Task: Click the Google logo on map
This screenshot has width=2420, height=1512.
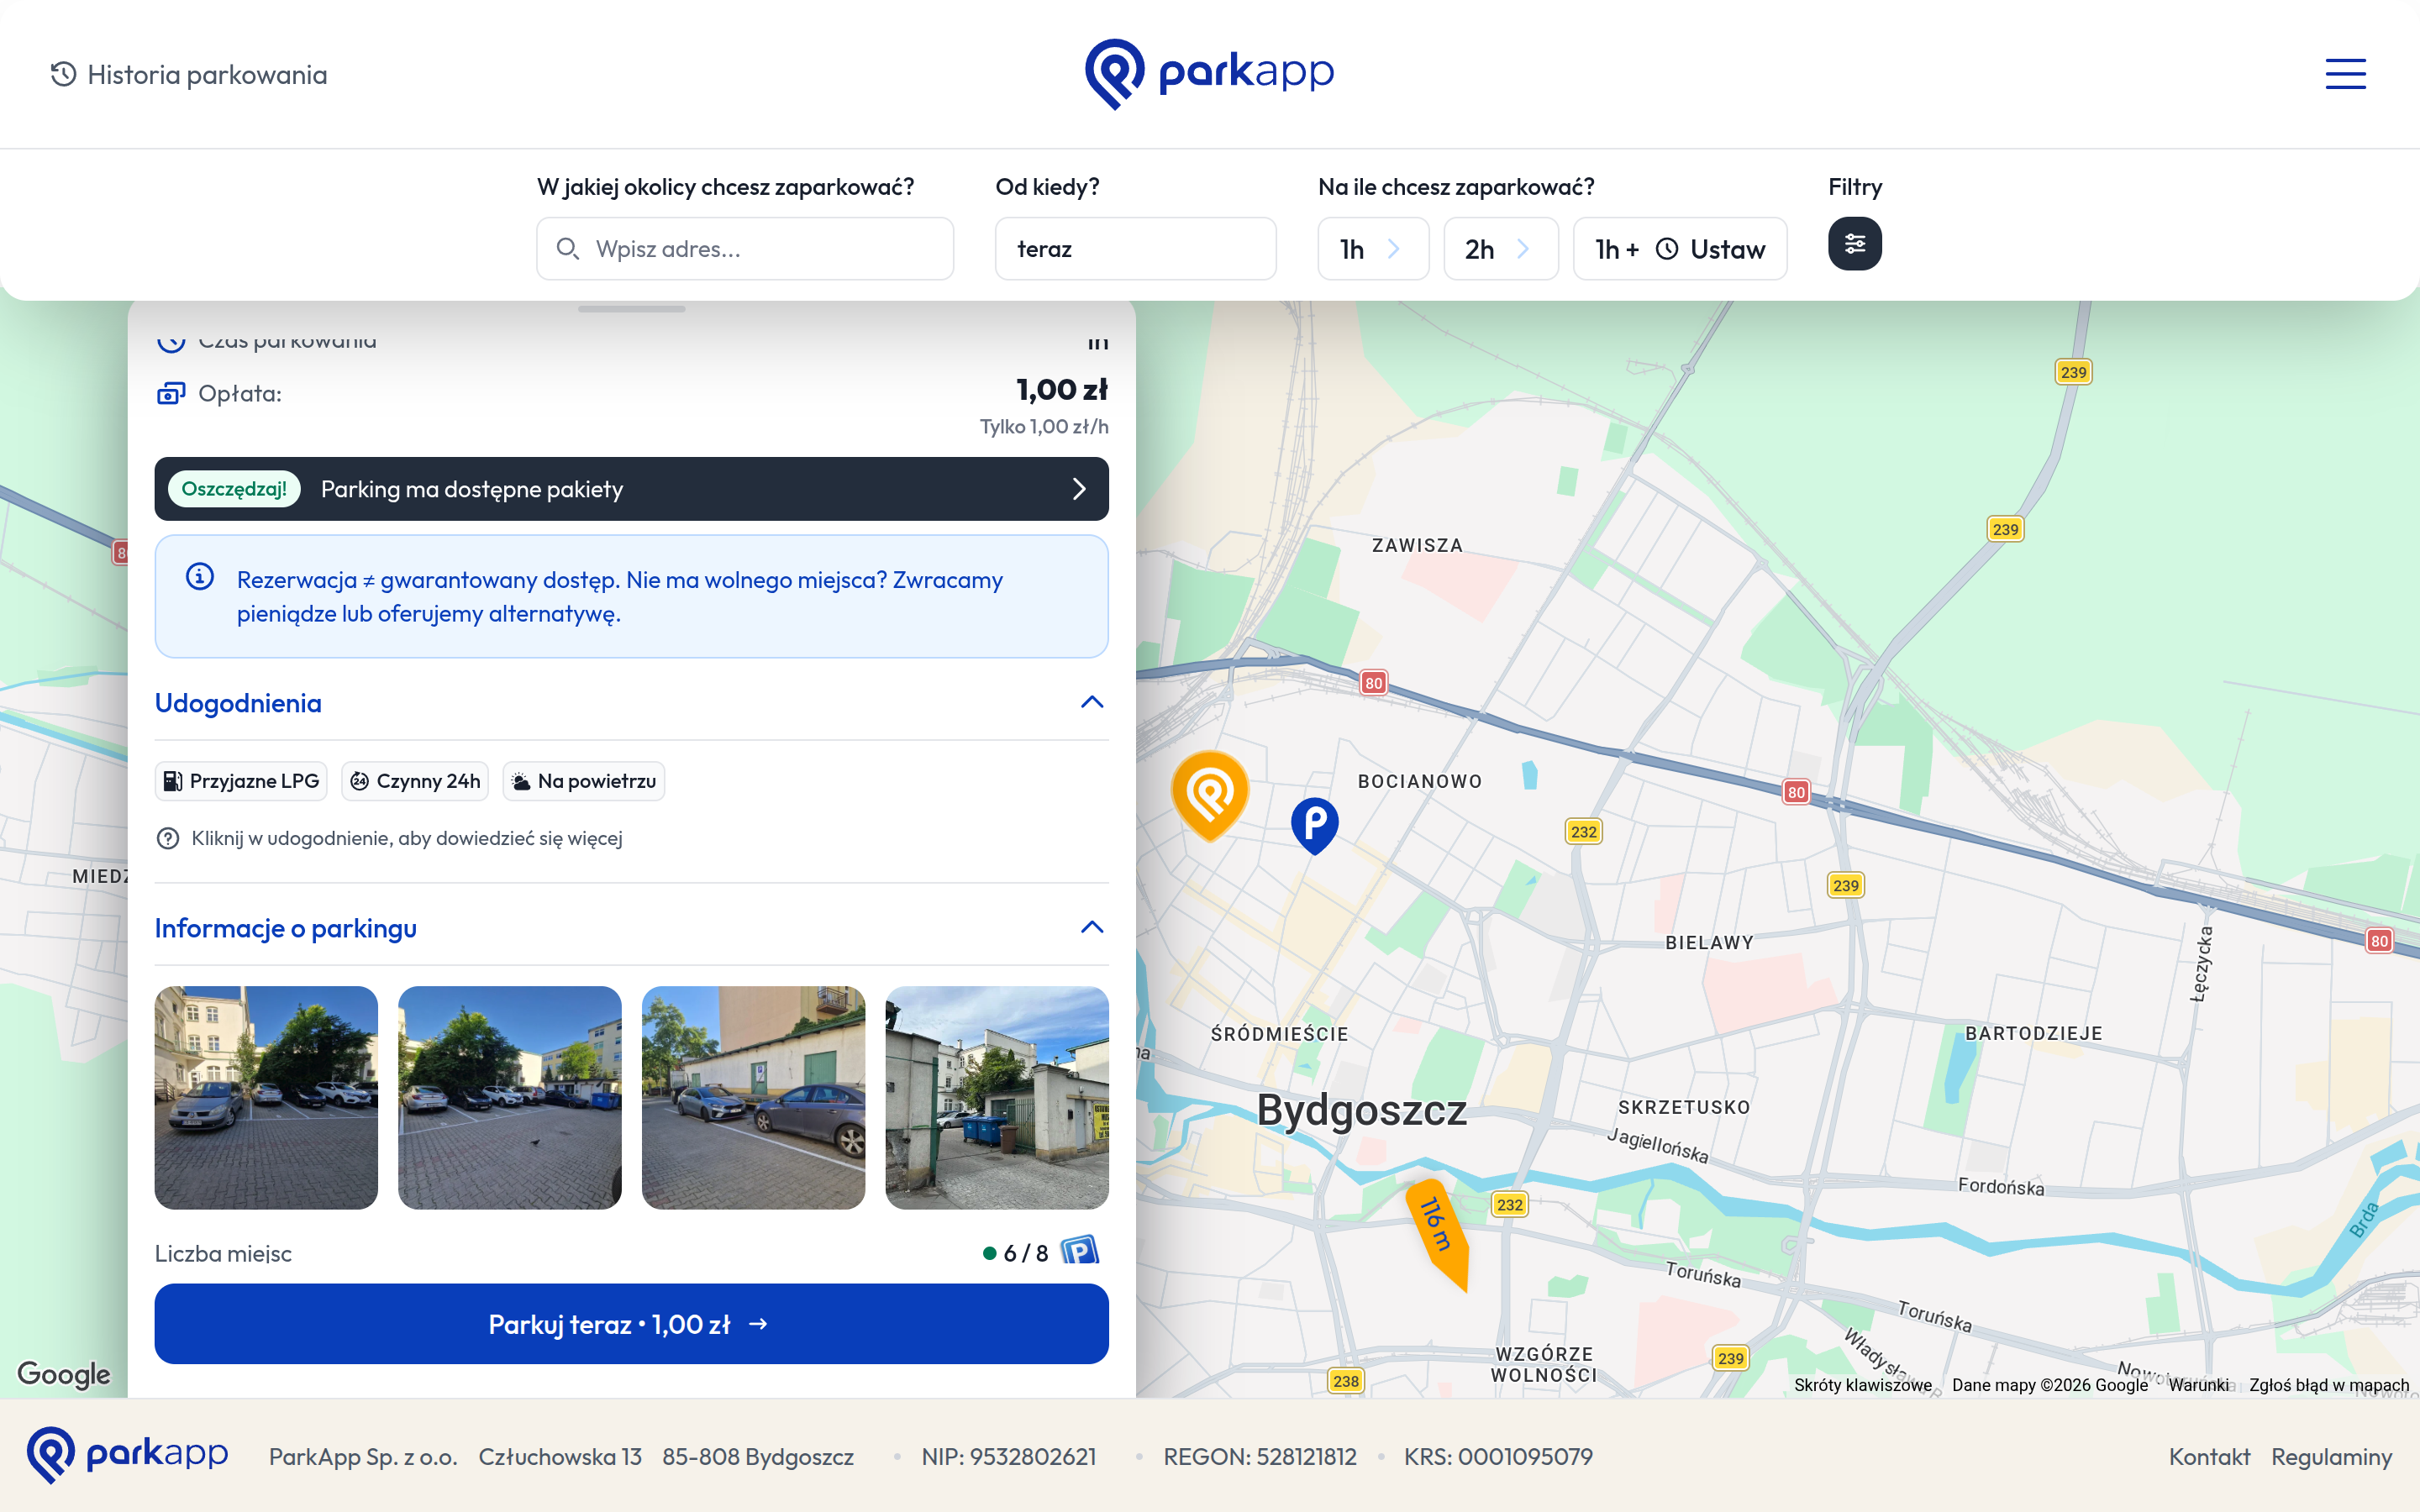Action: 64,1374
